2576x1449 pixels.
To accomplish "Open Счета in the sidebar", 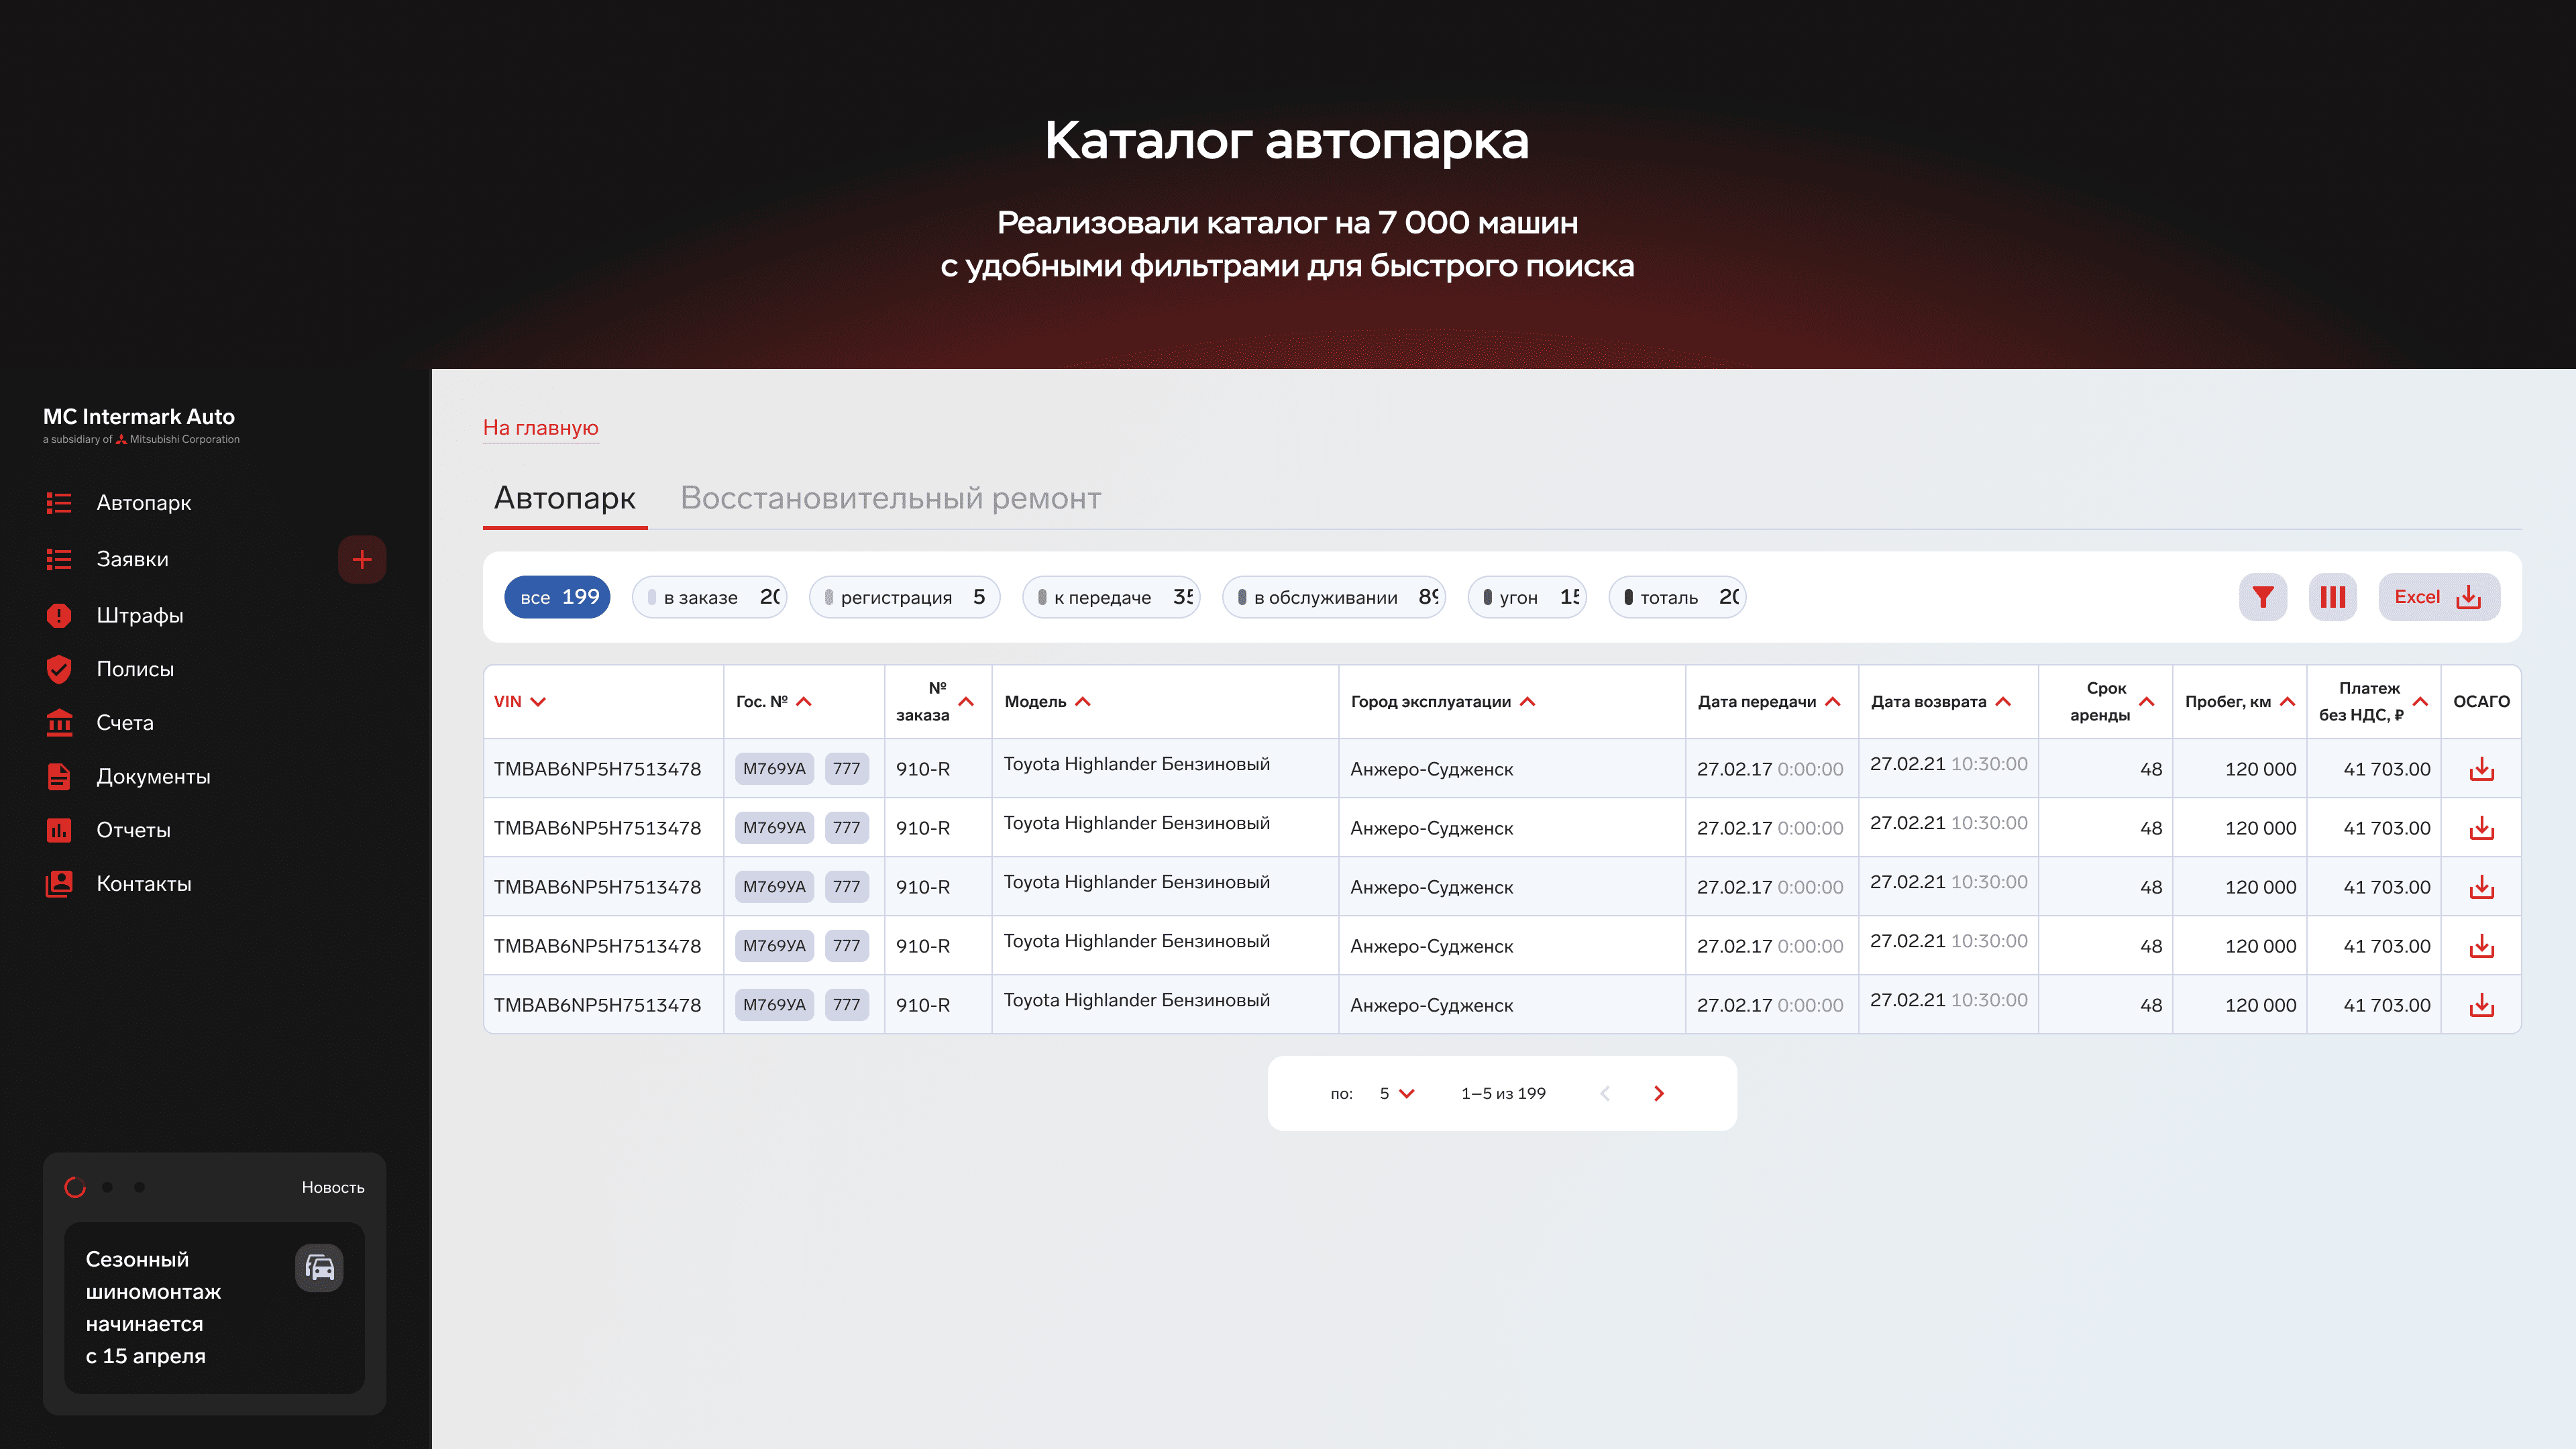I will (x=125, y=723).
